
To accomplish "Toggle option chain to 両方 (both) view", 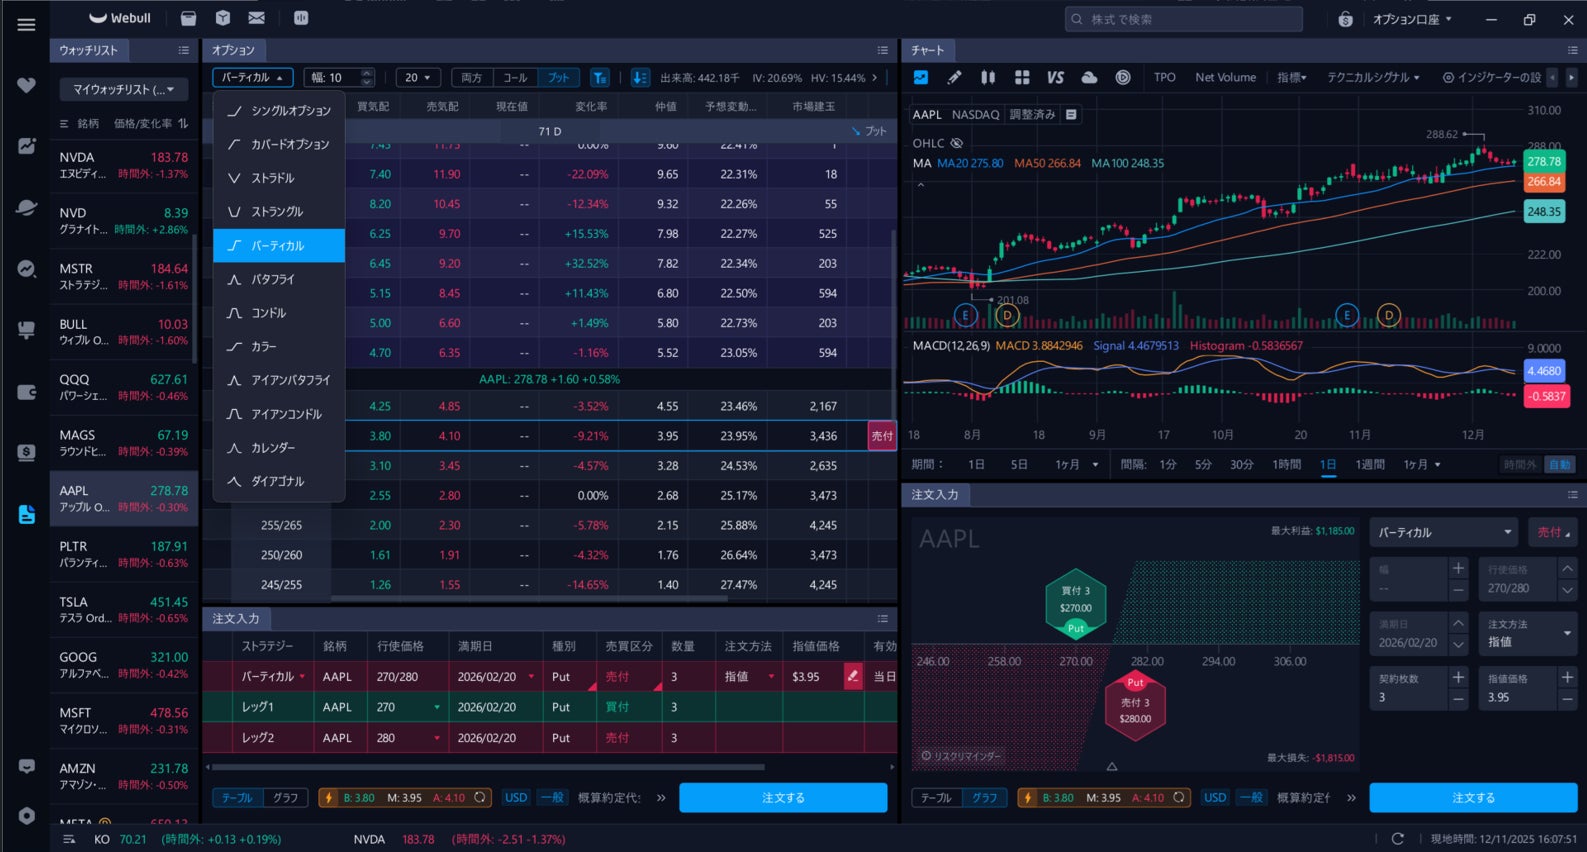I will pos(472,78).
